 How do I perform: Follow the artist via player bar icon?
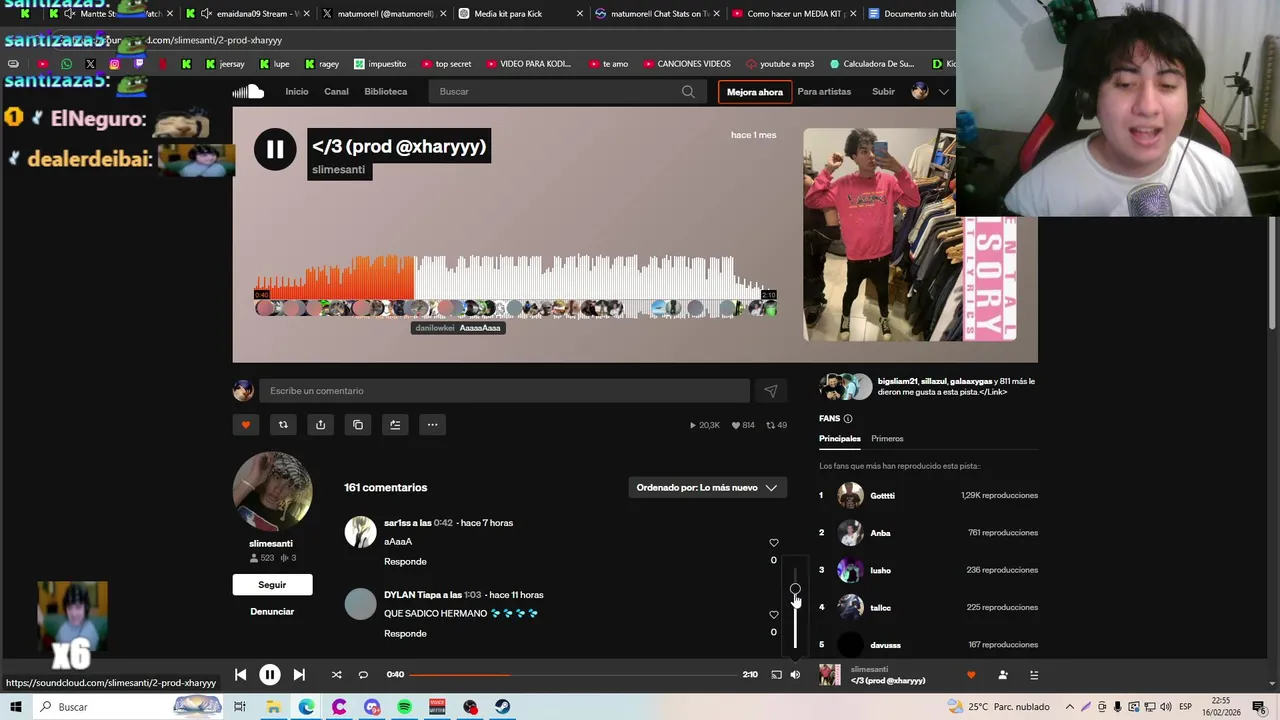(x=1003, y=675)
